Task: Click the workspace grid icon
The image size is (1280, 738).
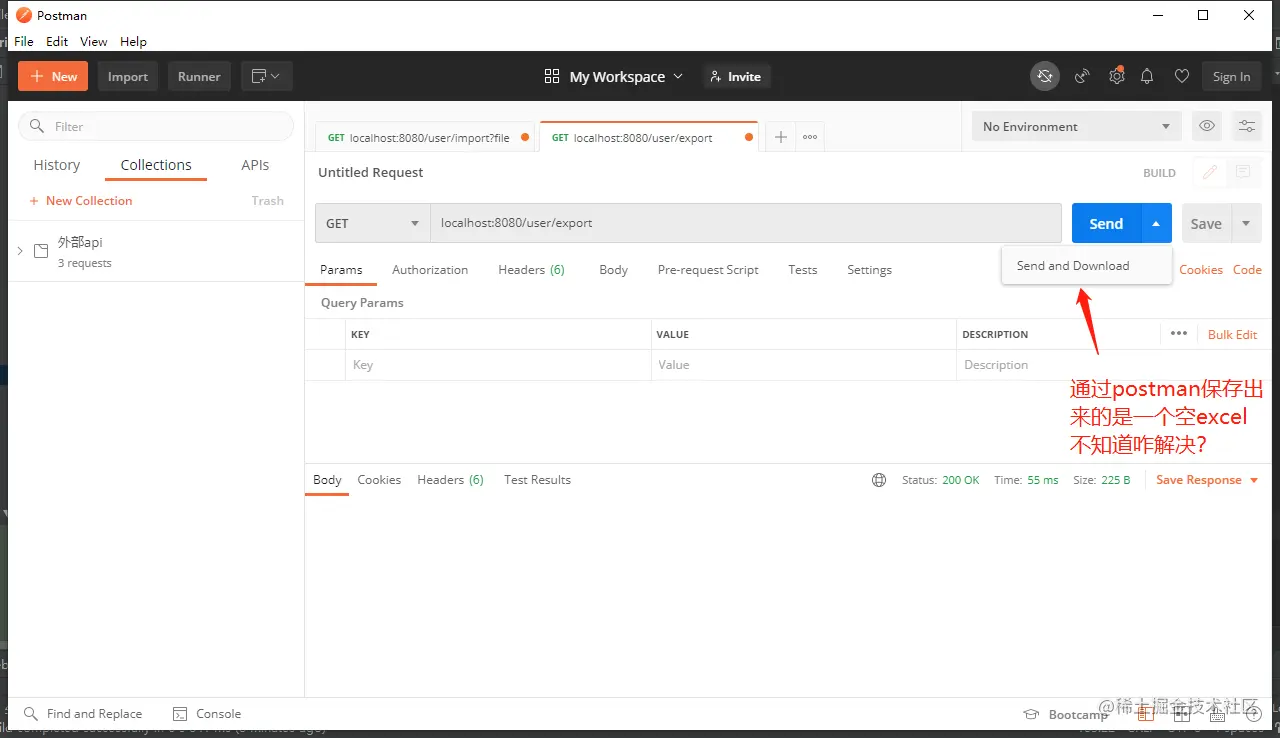Action: 552,76
